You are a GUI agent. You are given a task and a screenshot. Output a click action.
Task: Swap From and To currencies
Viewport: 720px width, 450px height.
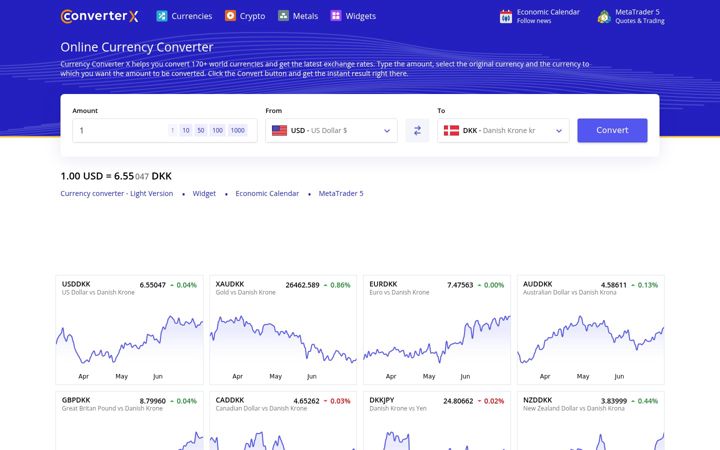417,130
